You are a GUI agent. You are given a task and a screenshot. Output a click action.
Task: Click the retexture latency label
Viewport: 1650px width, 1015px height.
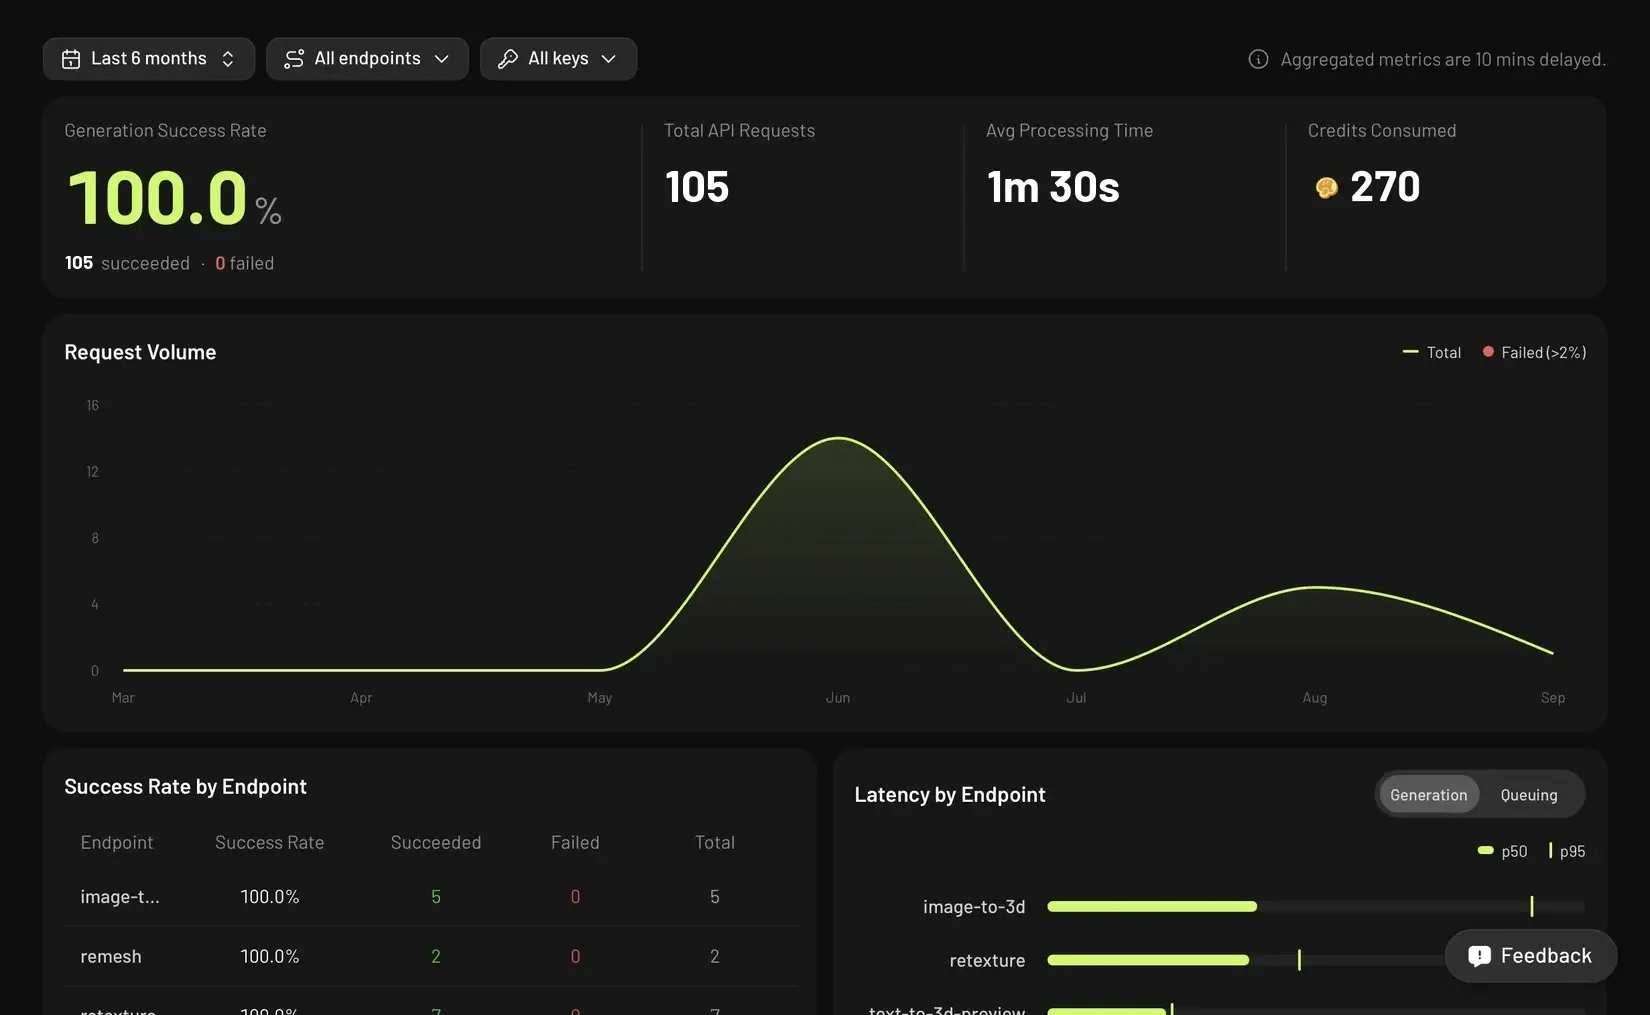987,961
